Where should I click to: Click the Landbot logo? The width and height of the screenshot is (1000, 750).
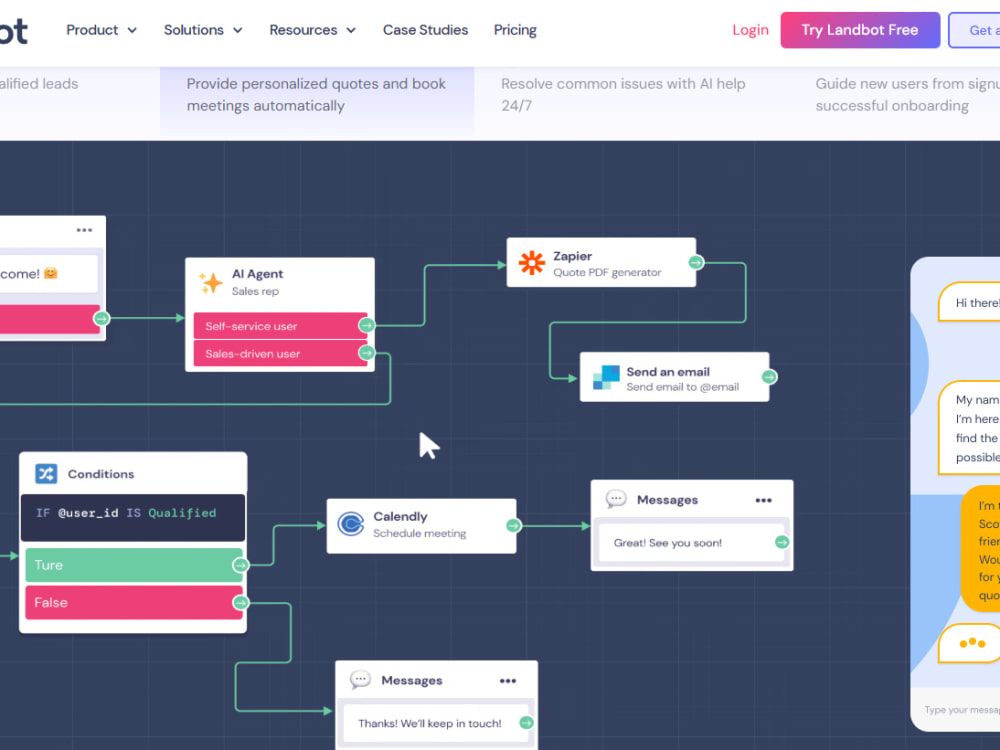click(13, 31)
